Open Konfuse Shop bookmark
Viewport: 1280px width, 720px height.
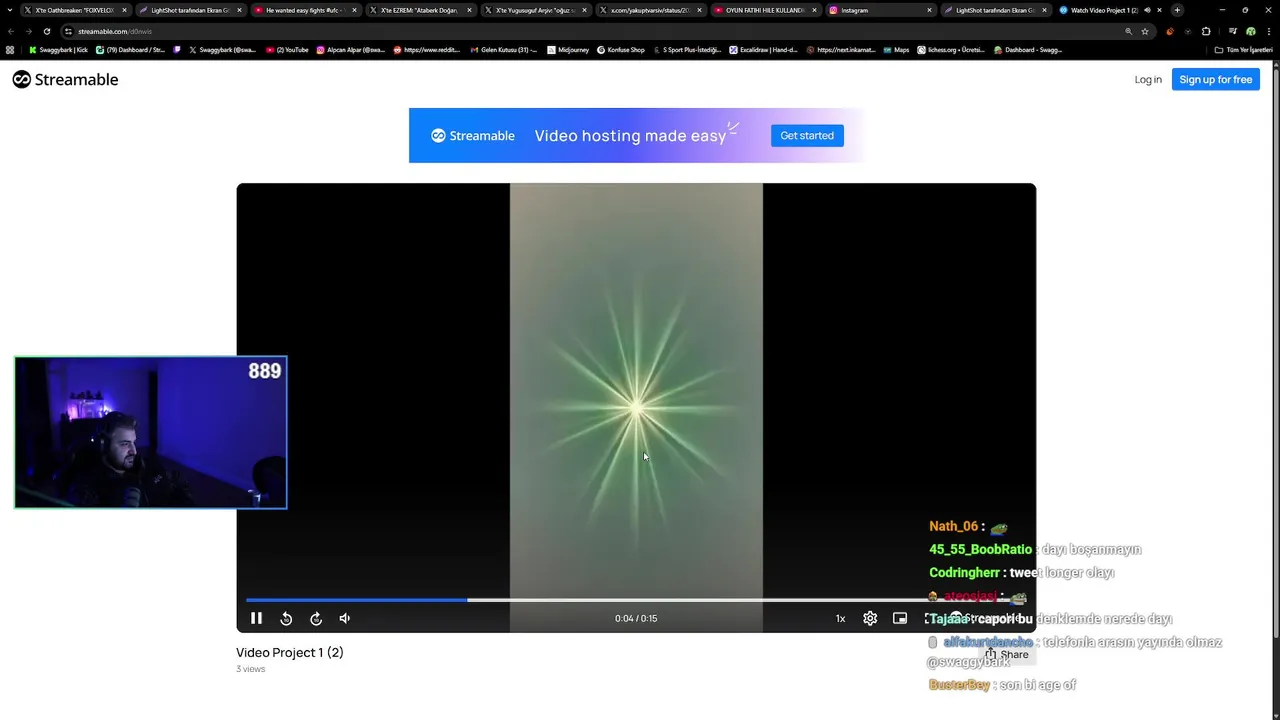coord(621,49)
